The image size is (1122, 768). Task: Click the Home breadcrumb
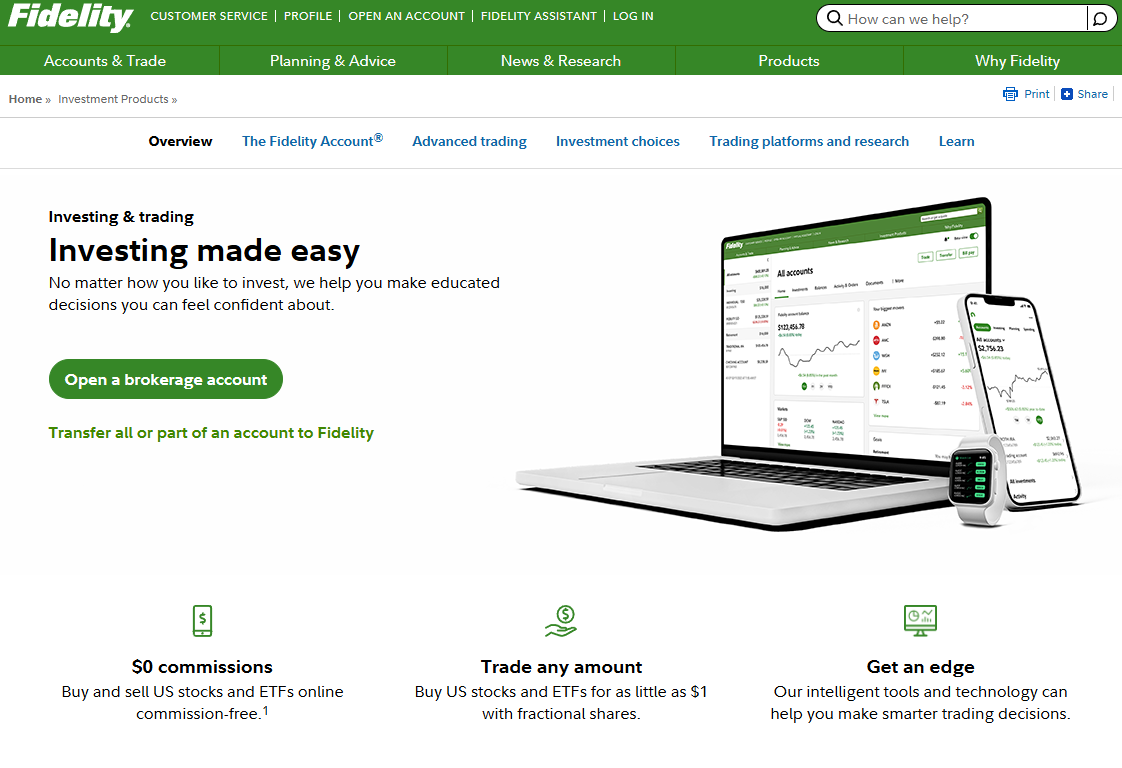click(x=25, y=99)
